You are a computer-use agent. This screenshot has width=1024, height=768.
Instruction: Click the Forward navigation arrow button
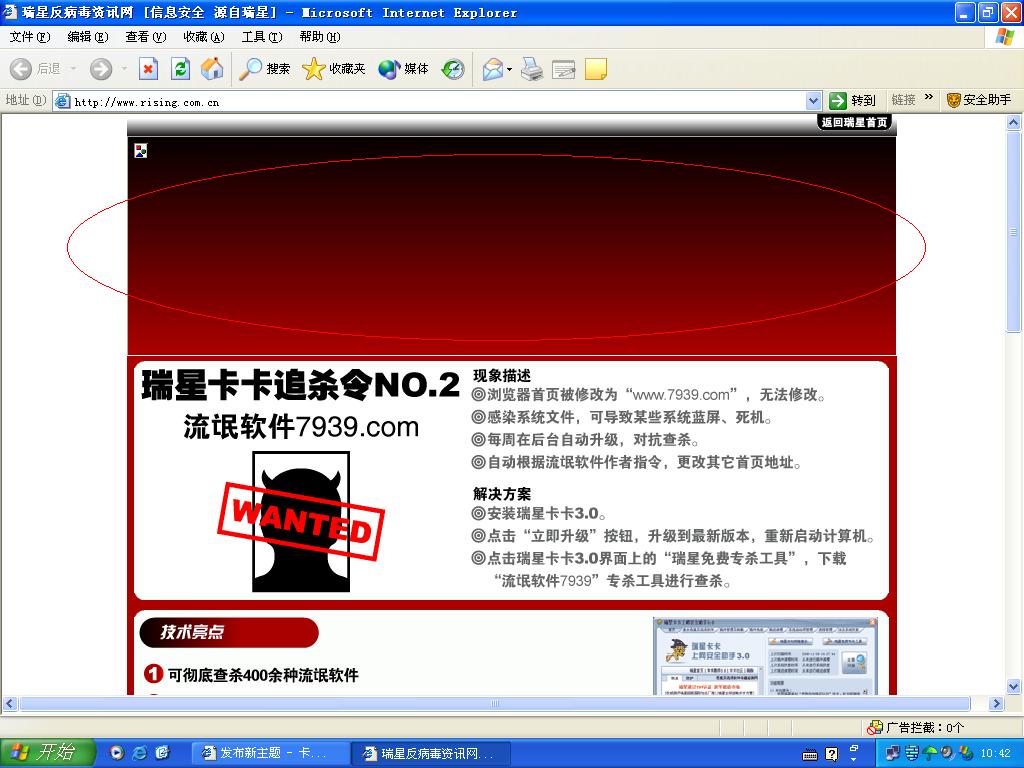coord(101,69)
